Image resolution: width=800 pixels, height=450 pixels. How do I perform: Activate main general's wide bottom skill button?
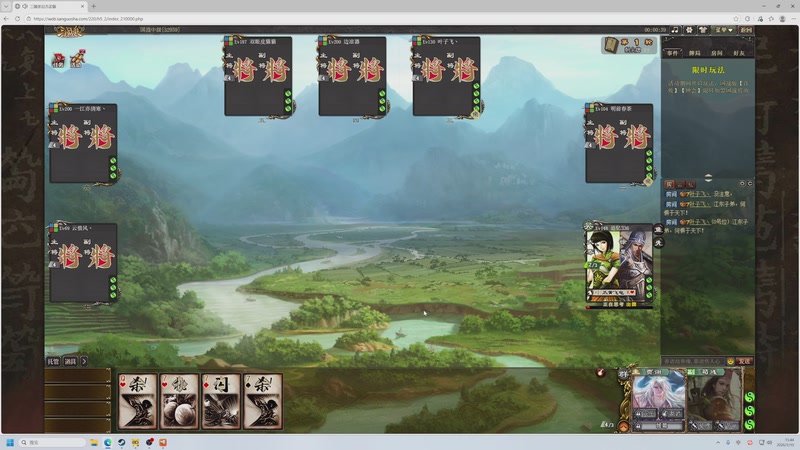click(x=659, y=426)
